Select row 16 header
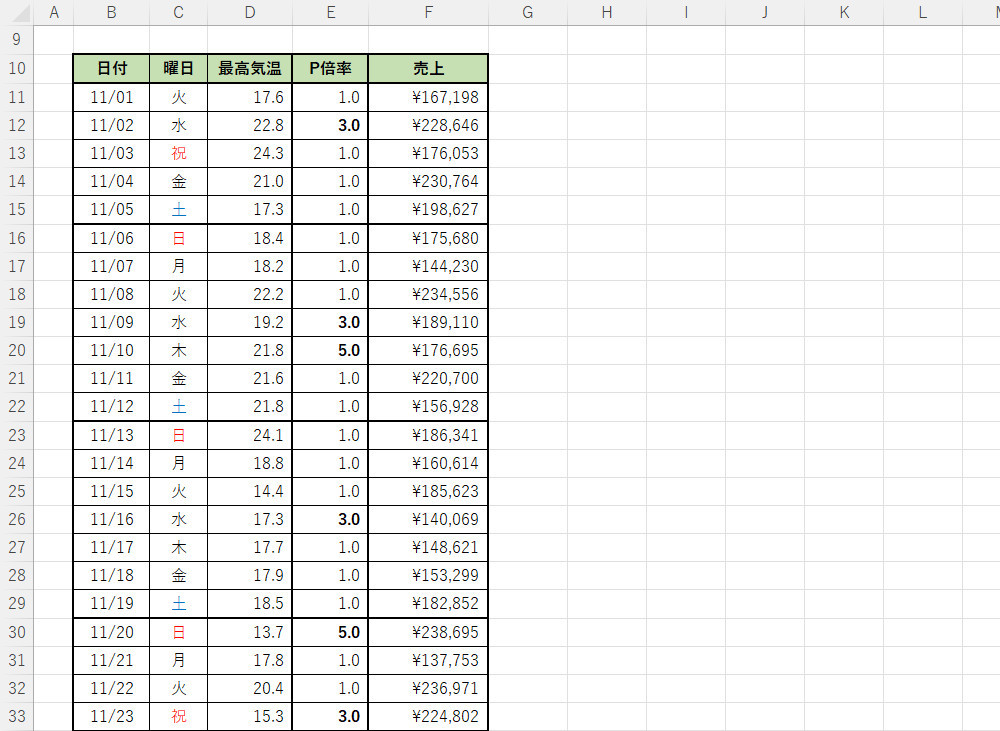 pyautogui.click(x=17, y=238)
